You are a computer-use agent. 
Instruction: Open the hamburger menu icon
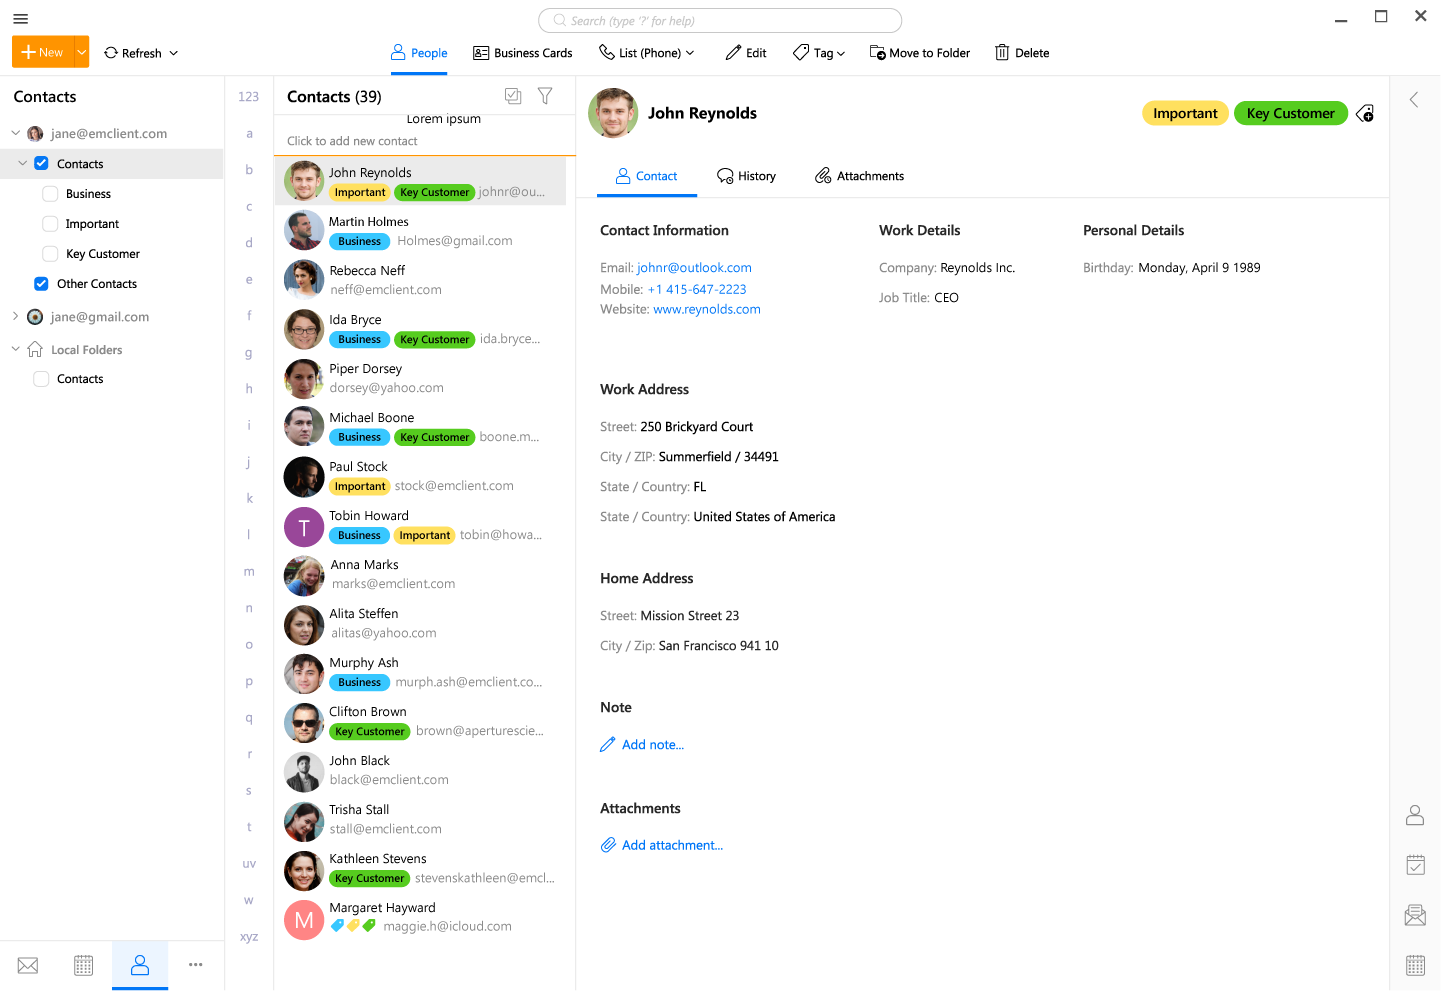(x=20, y=19)
